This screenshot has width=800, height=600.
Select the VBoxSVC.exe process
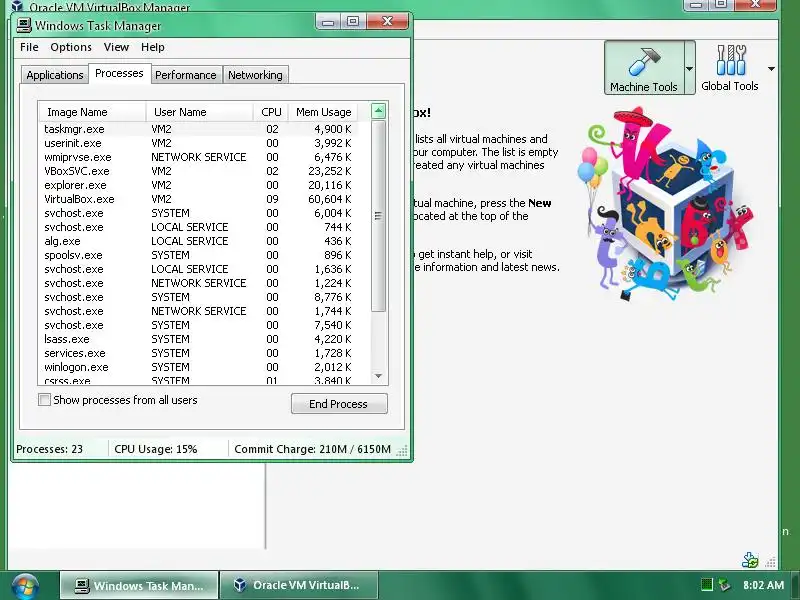[x=199, y=171]
